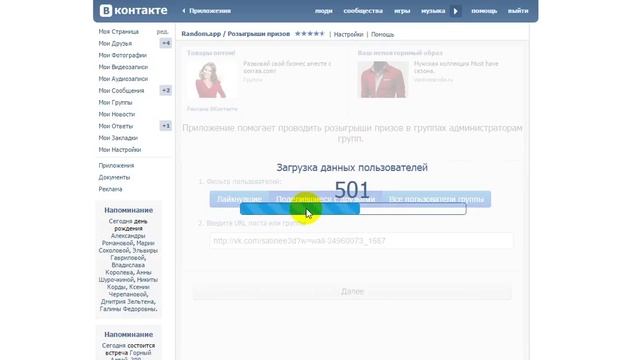
Task: Open the app Настройки link
Action: [348, 34]
